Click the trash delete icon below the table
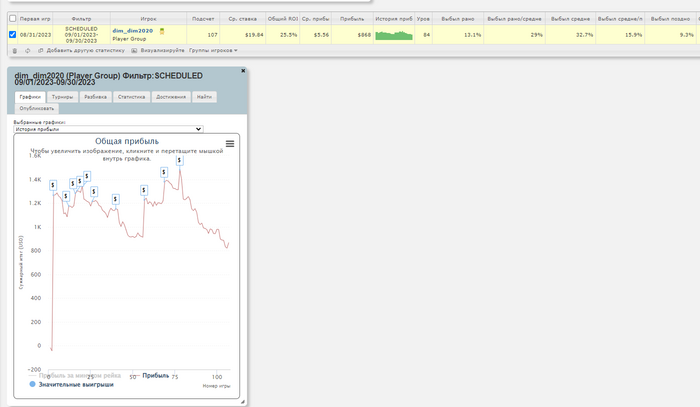 pos(15,51)
